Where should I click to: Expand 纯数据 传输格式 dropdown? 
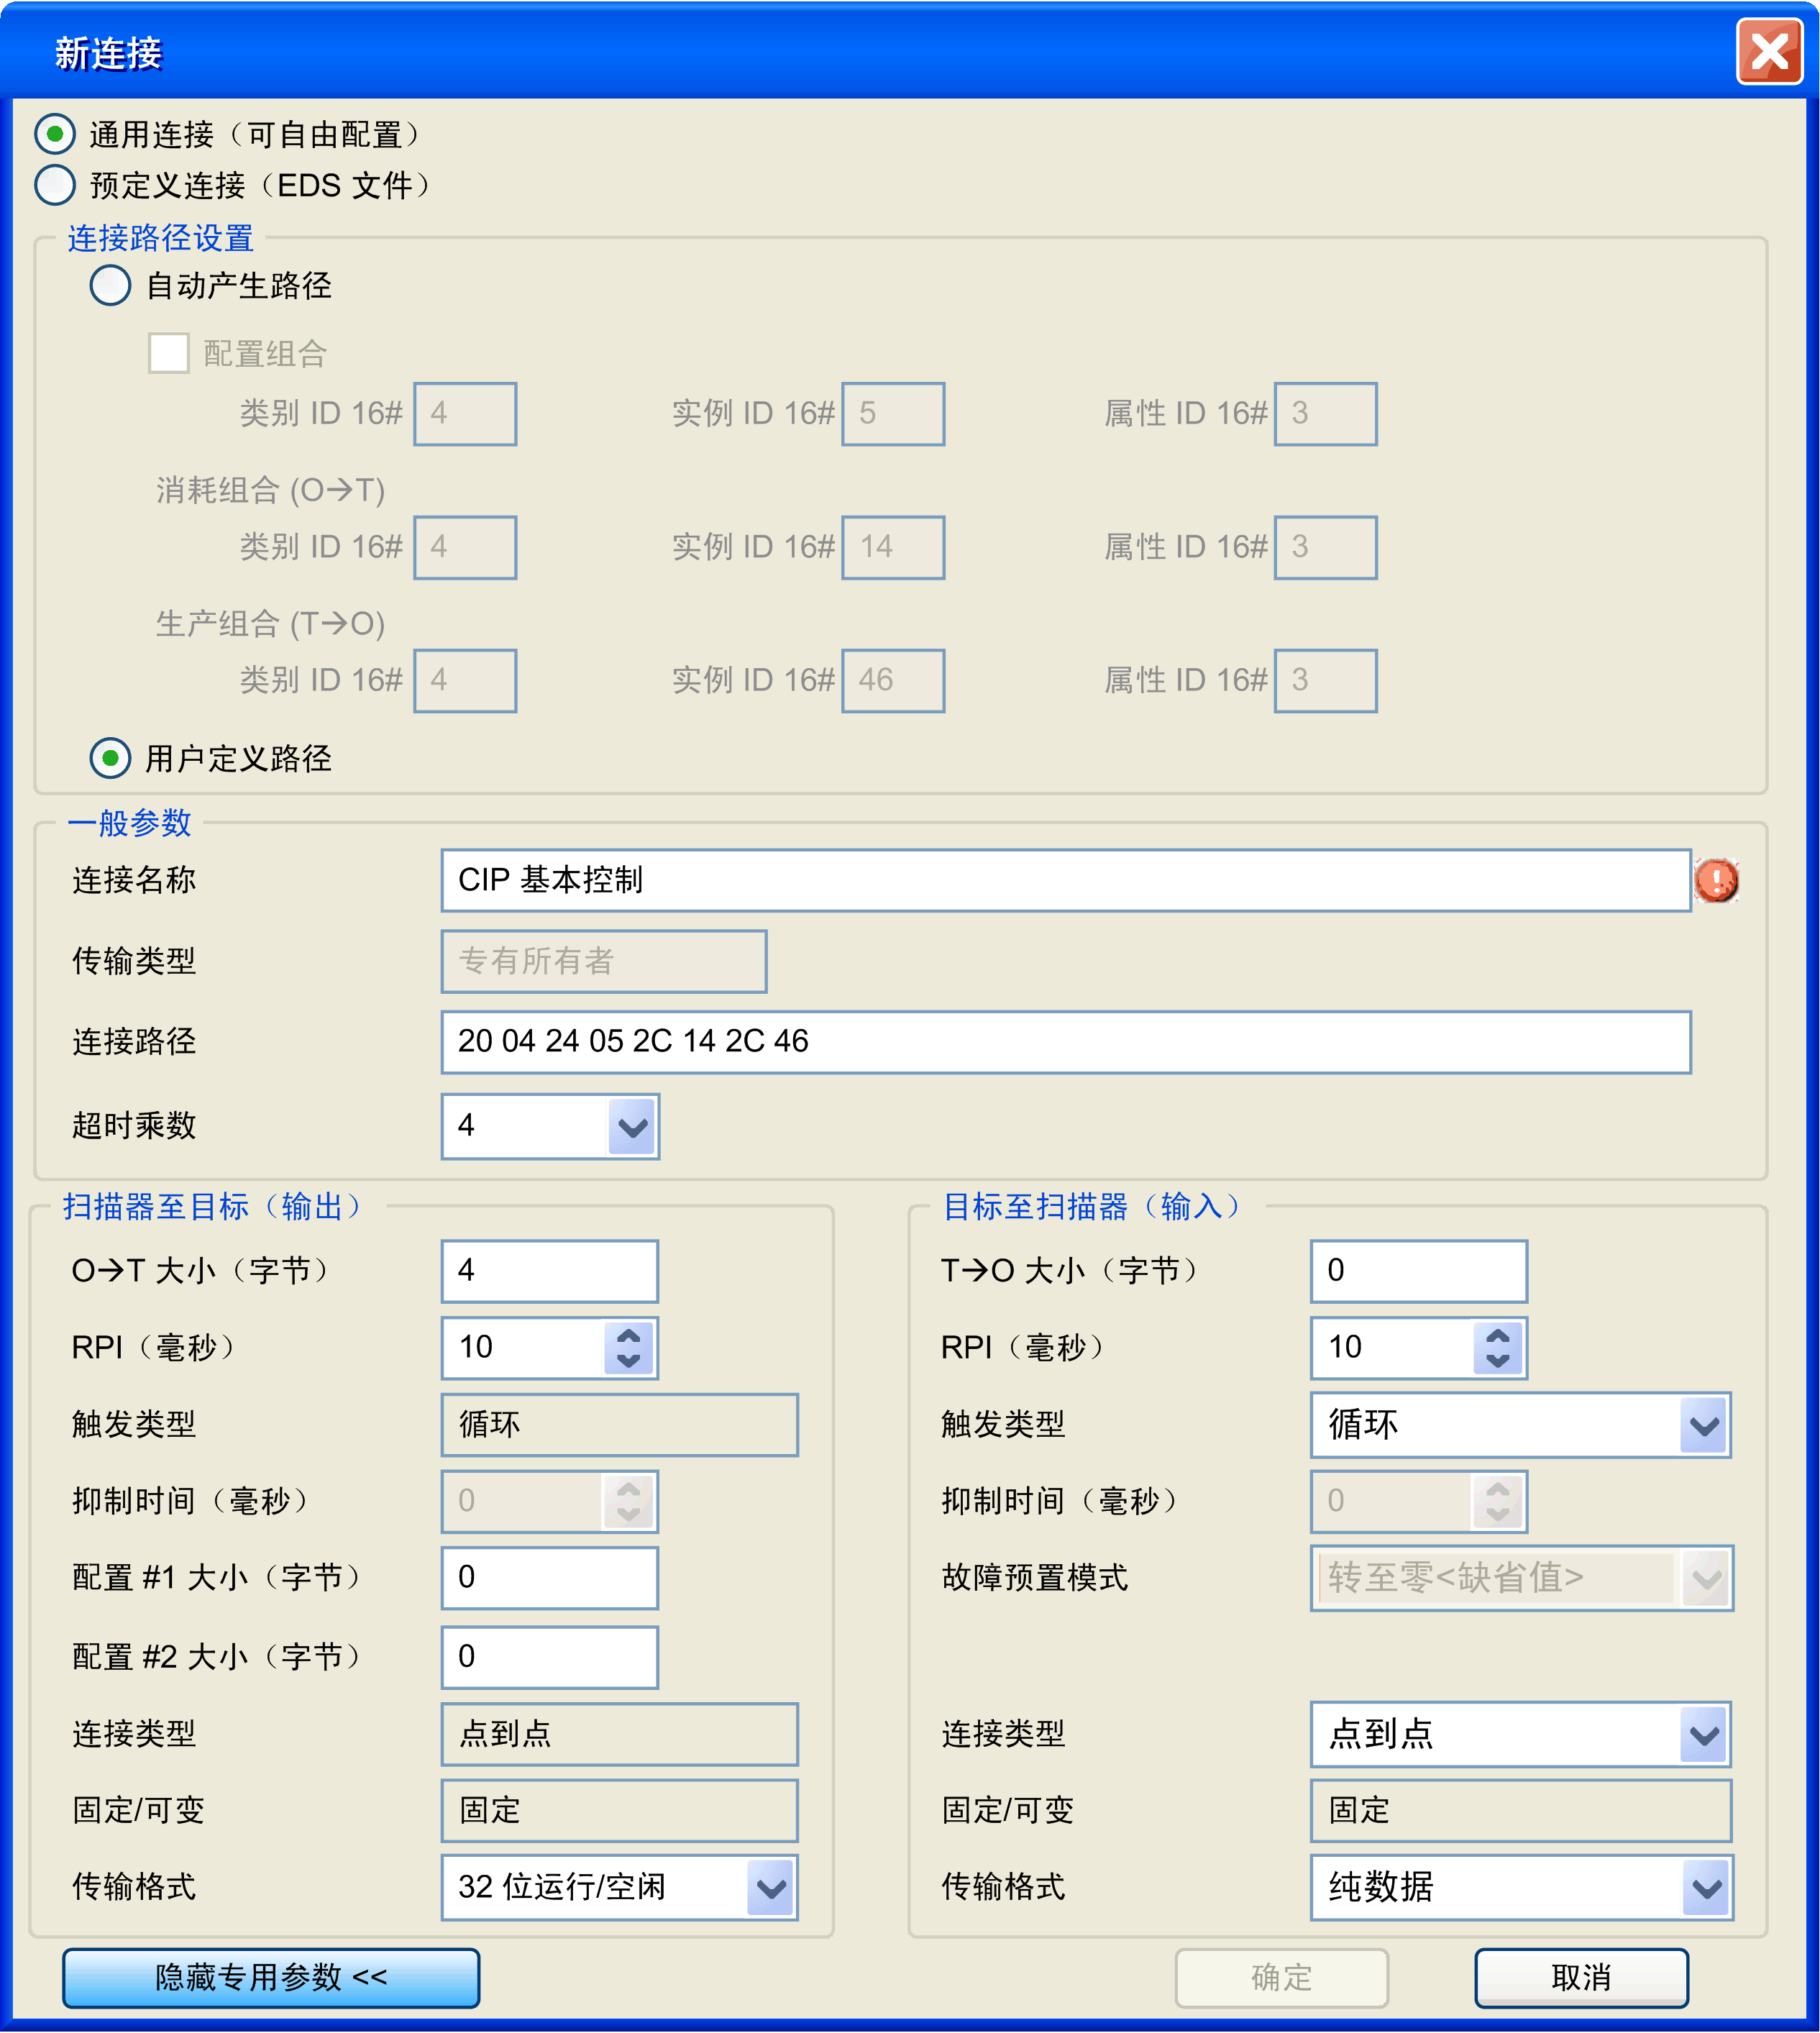[1706, 1888]
